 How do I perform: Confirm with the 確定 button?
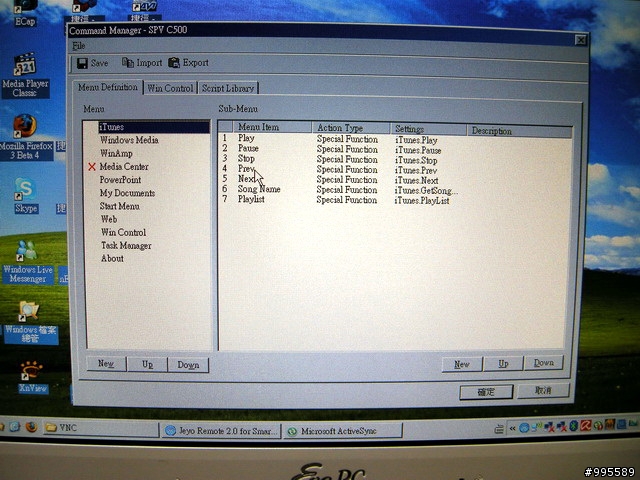(x=486, y=392)
